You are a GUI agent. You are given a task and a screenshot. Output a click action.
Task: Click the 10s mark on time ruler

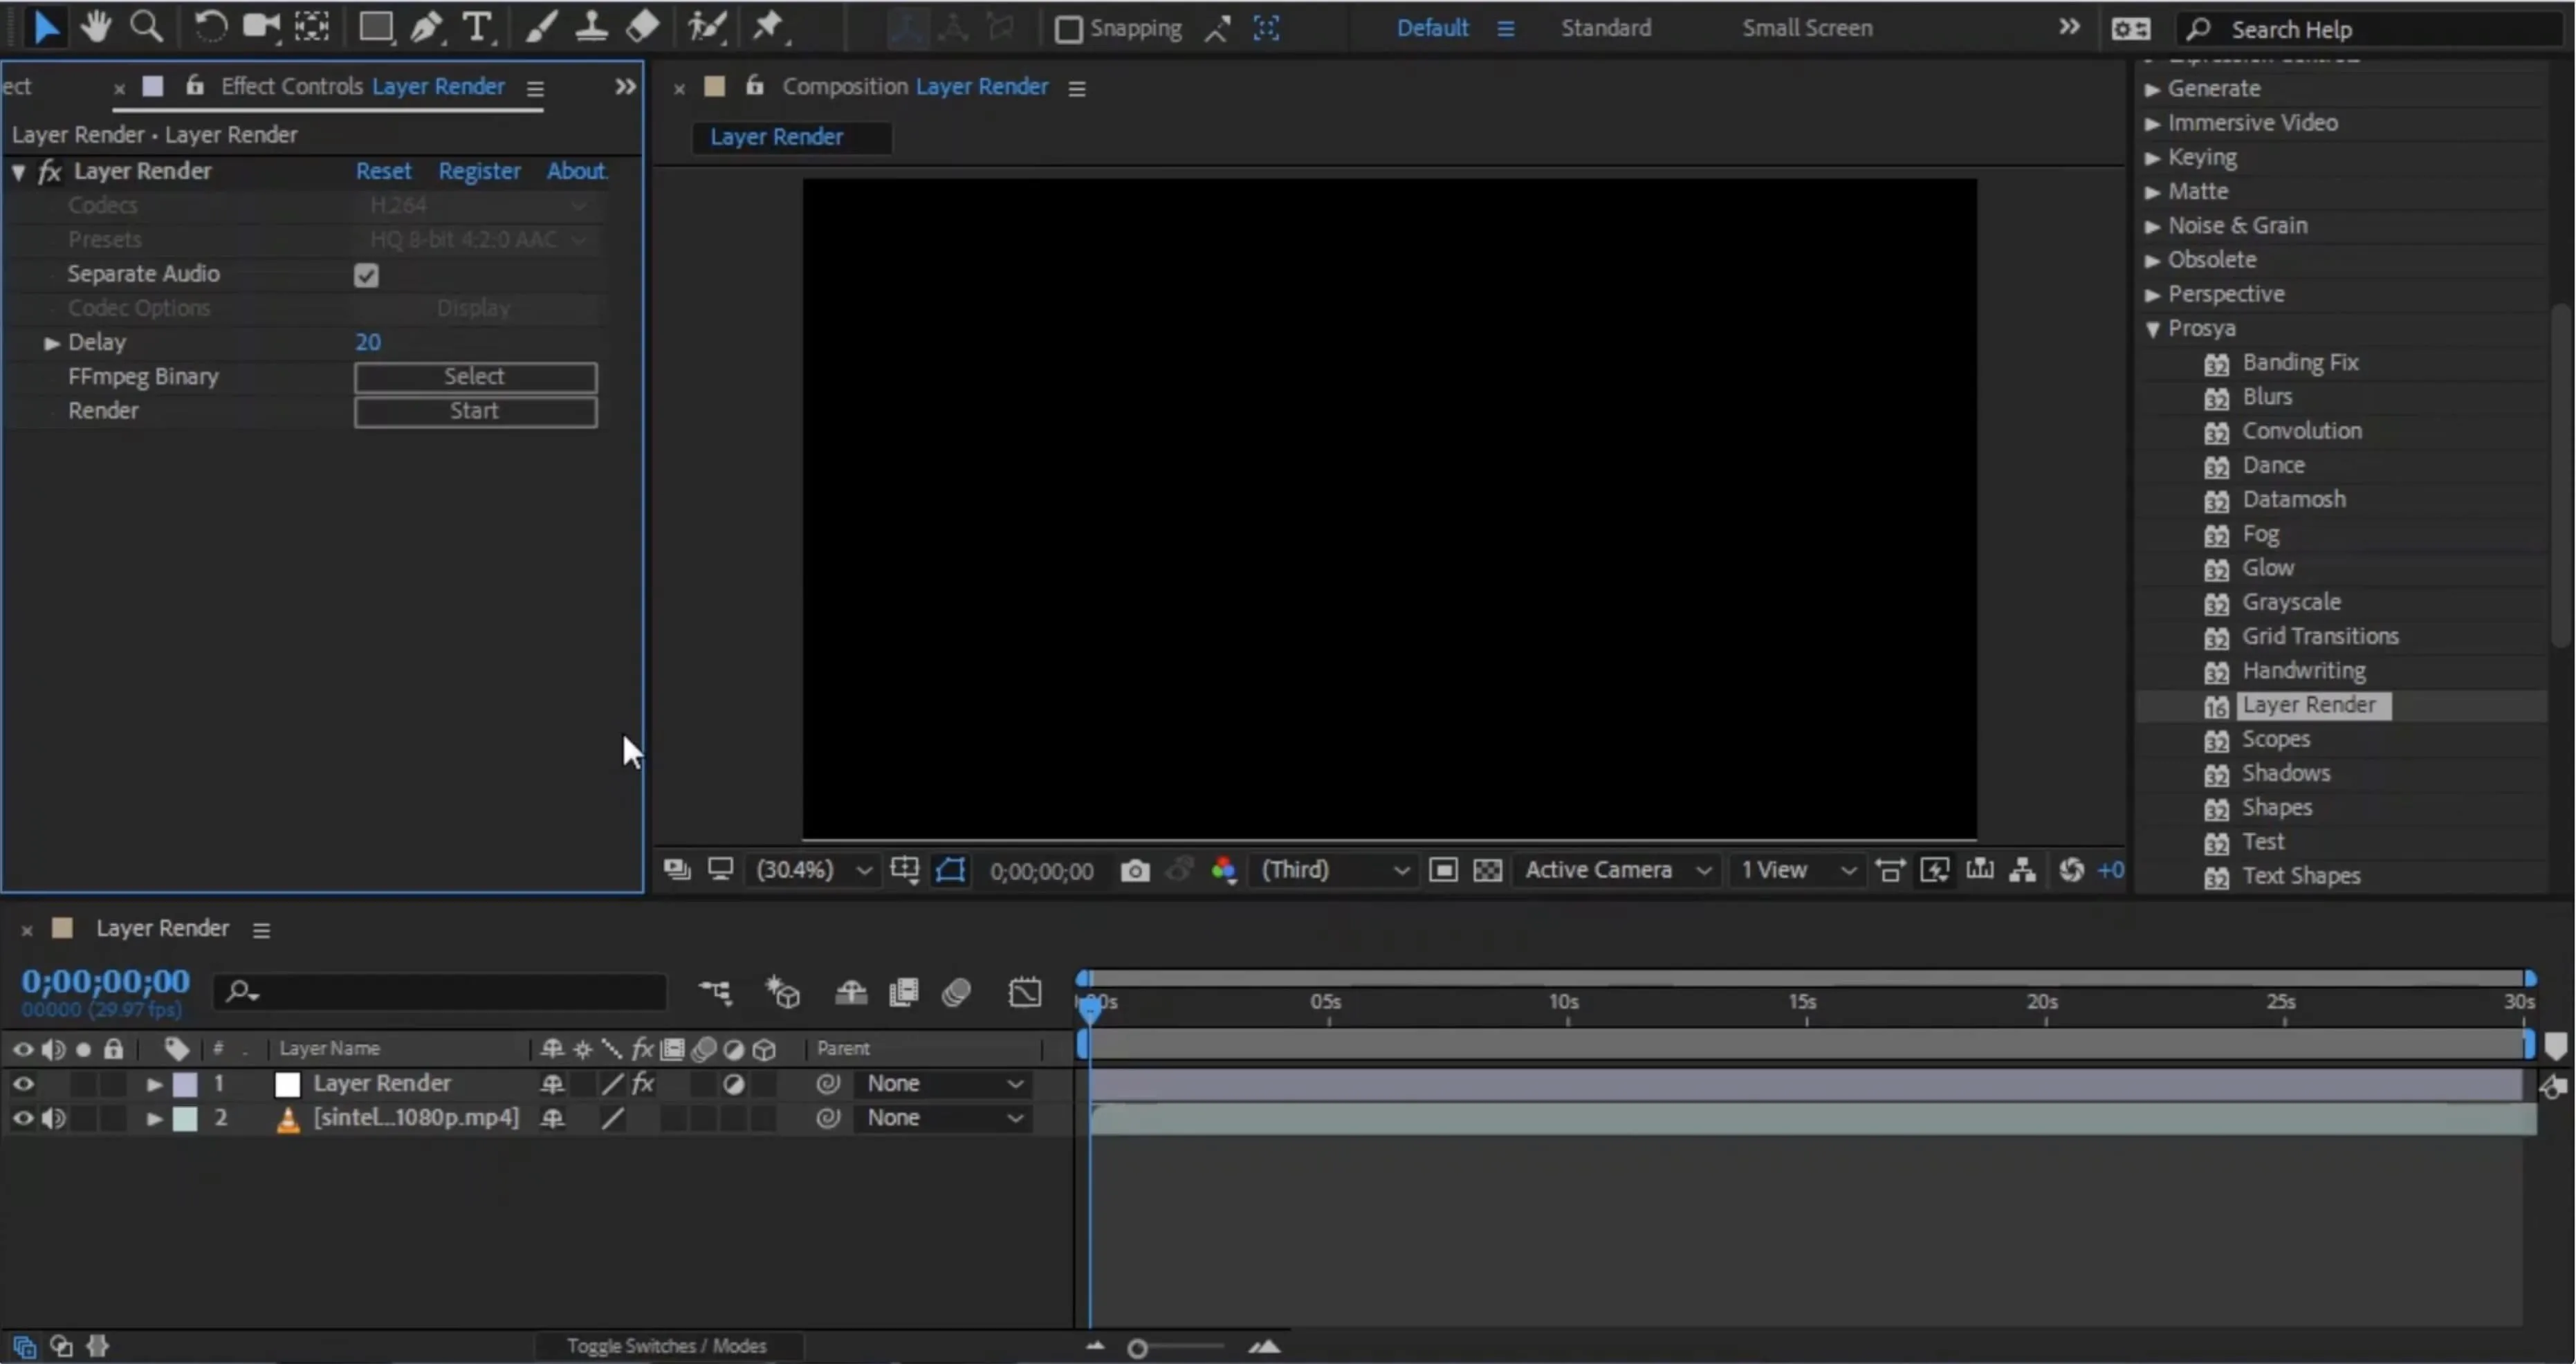click(1565, 1003)
